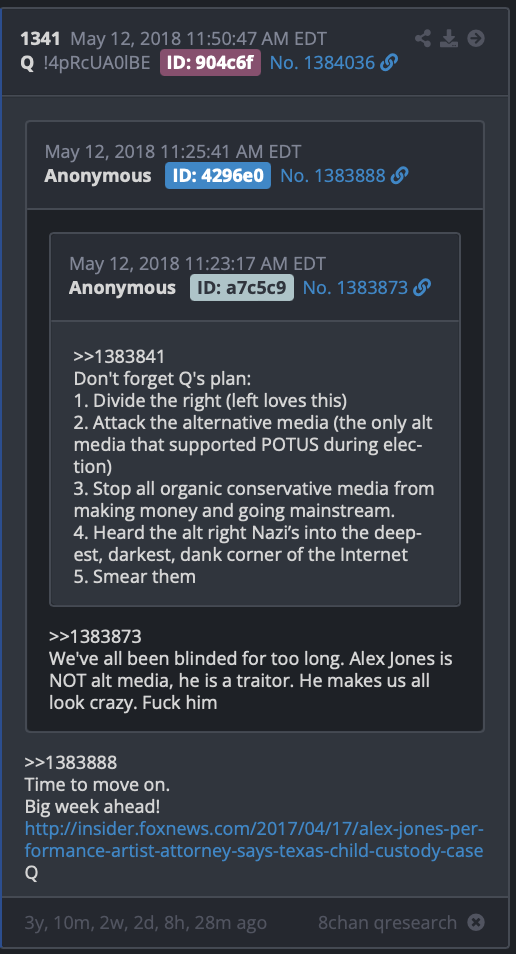Open post link No. 1383888
Screen dimensions: 516x954
333,176
